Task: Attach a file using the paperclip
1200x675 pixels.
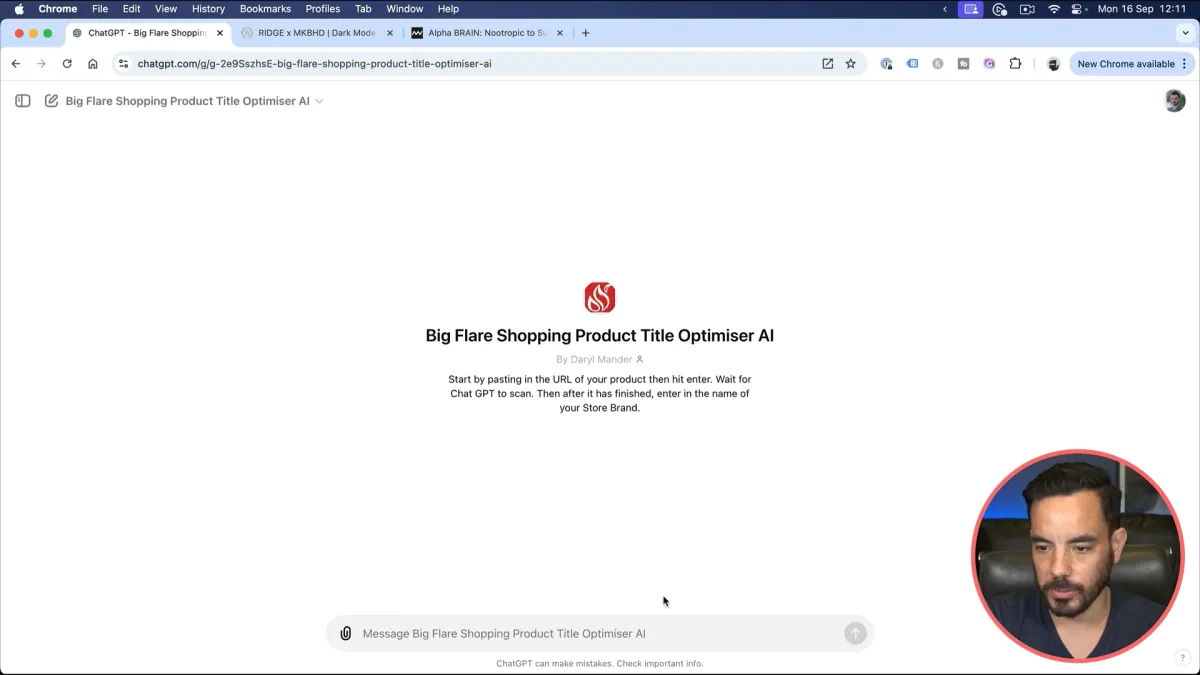Action: click(345, 633)
